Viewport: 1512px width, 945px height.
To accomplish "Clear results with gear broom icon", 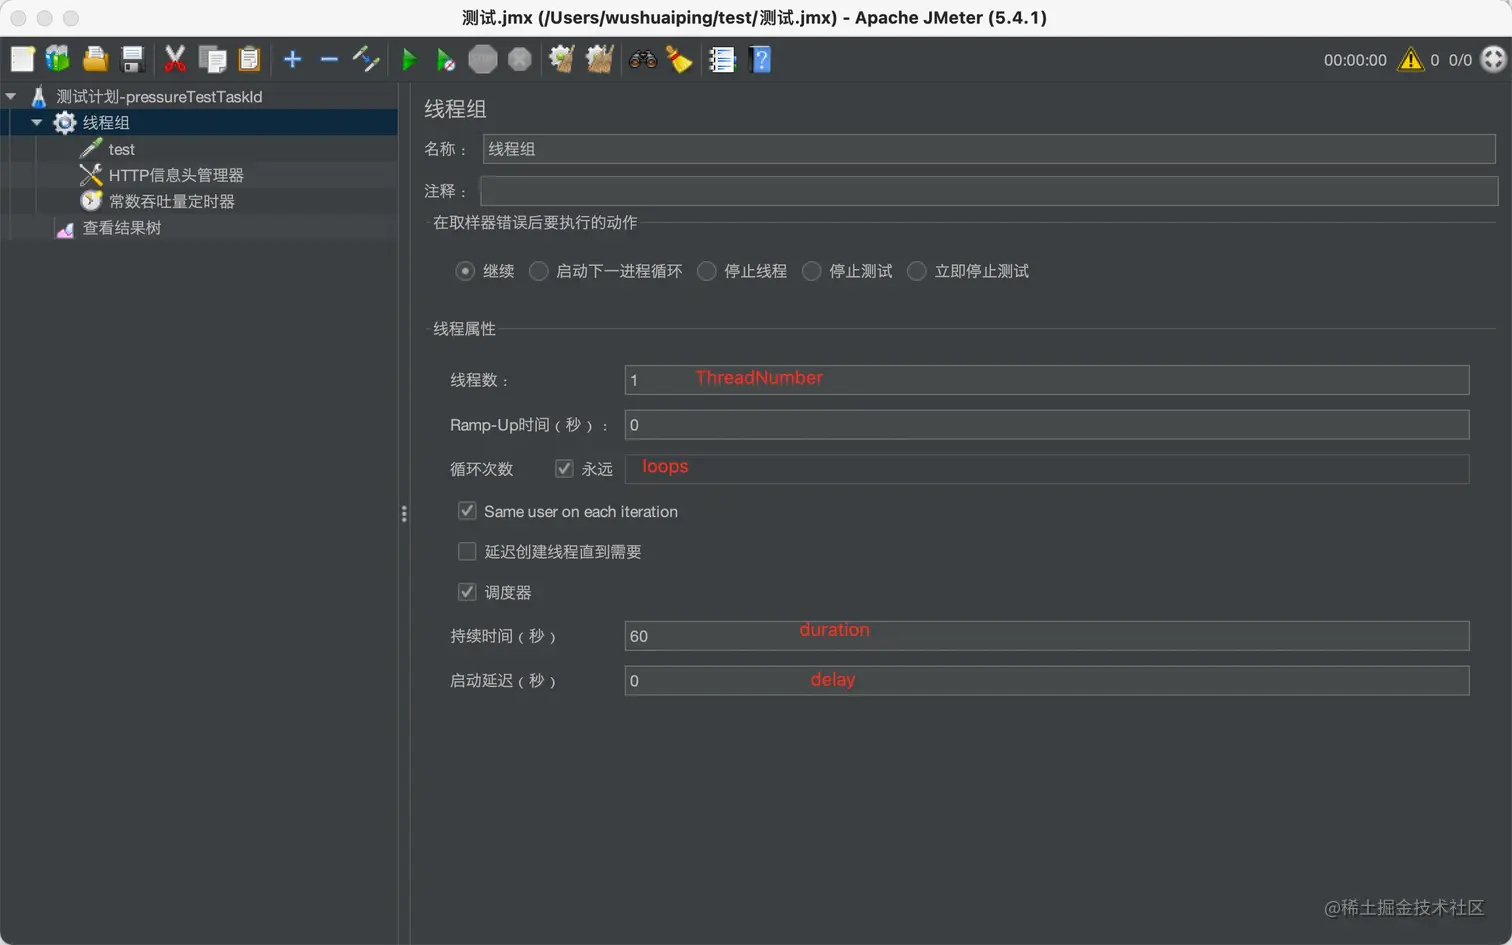I will coord(562,60).
